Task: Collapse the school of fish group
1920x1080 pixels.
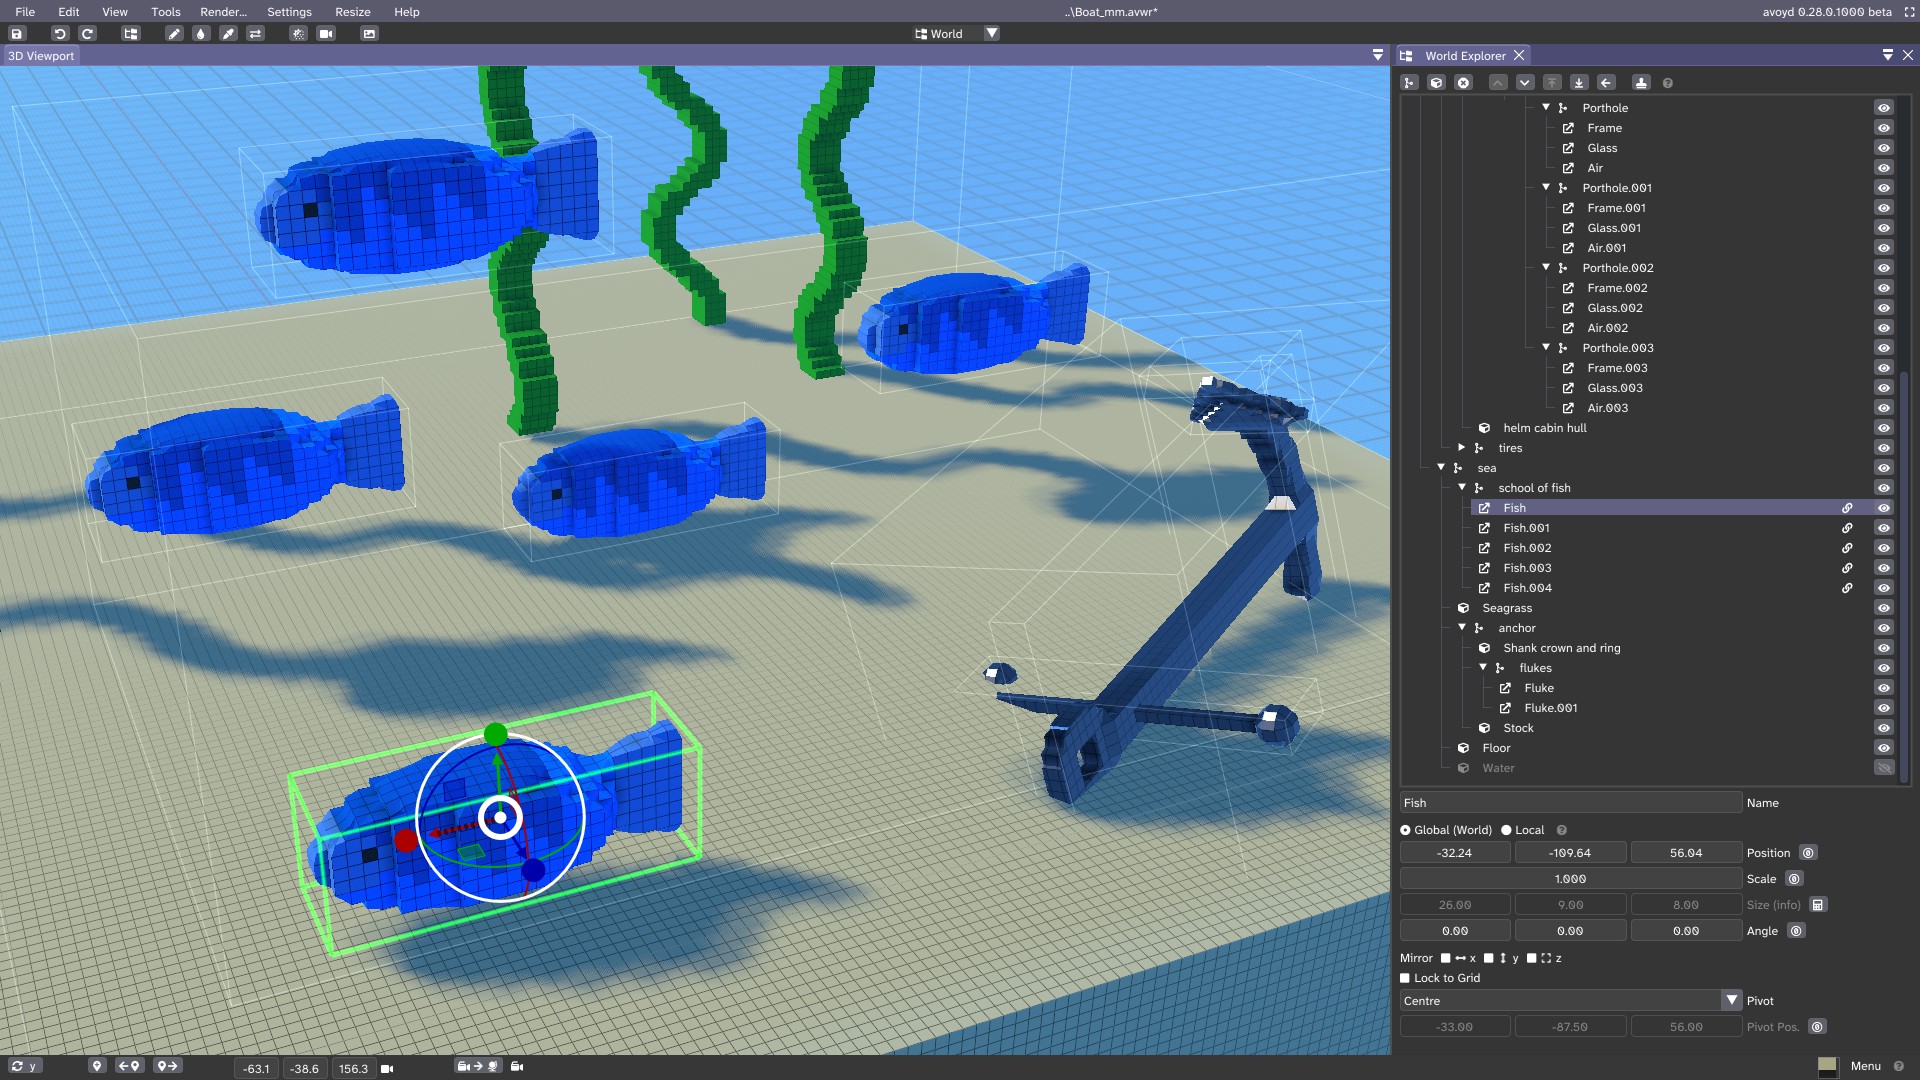Action: point(1462,488)
